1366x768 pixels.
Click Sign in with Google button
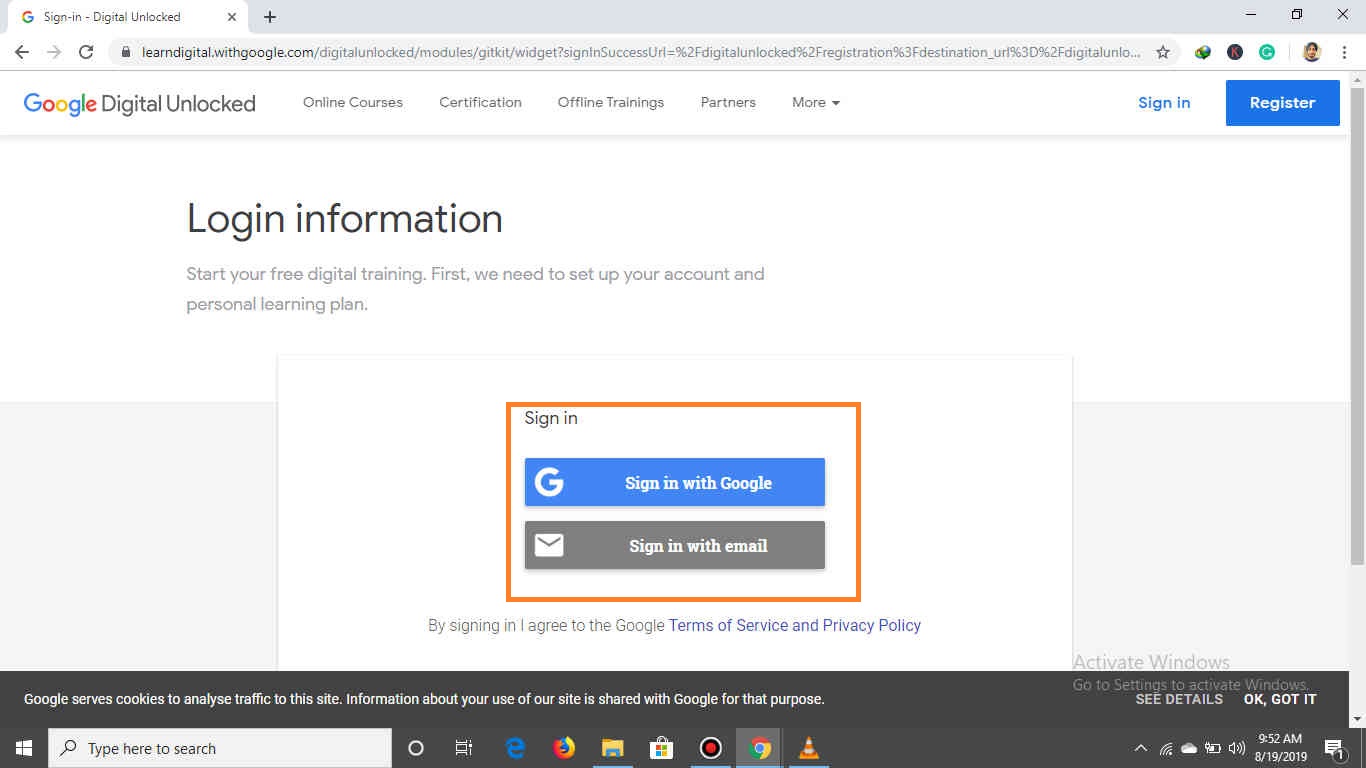coord(675,482)
